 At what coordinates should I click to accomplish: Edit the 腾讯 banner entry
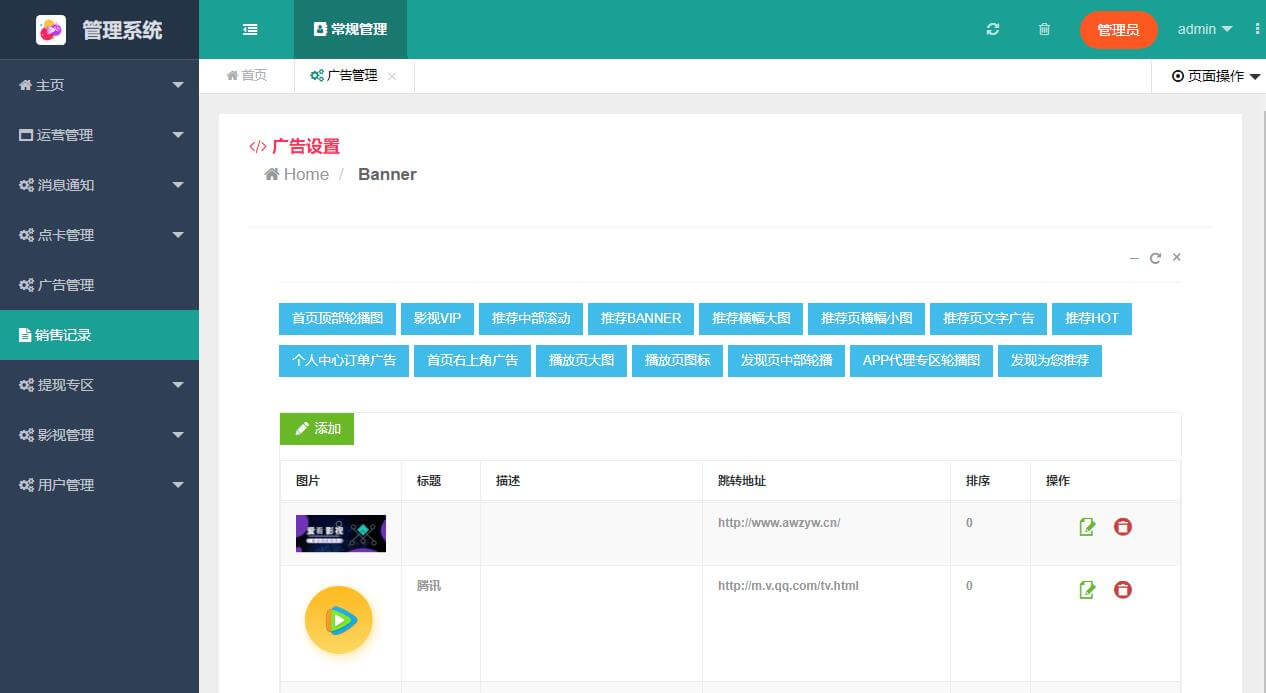(1087, 590)
